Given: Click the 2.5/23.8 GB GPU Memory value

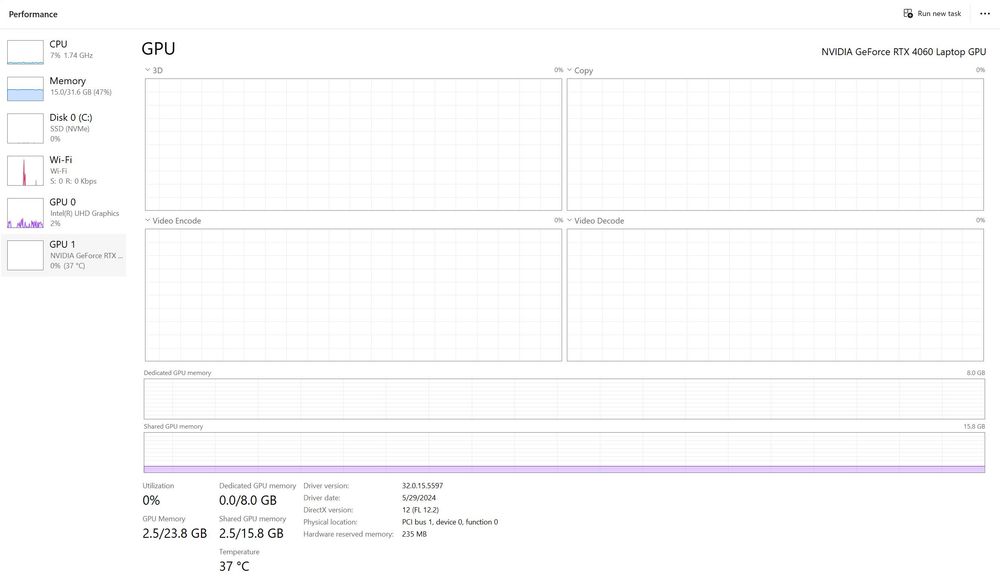Looking at the screenshot, I should point(175,533).
